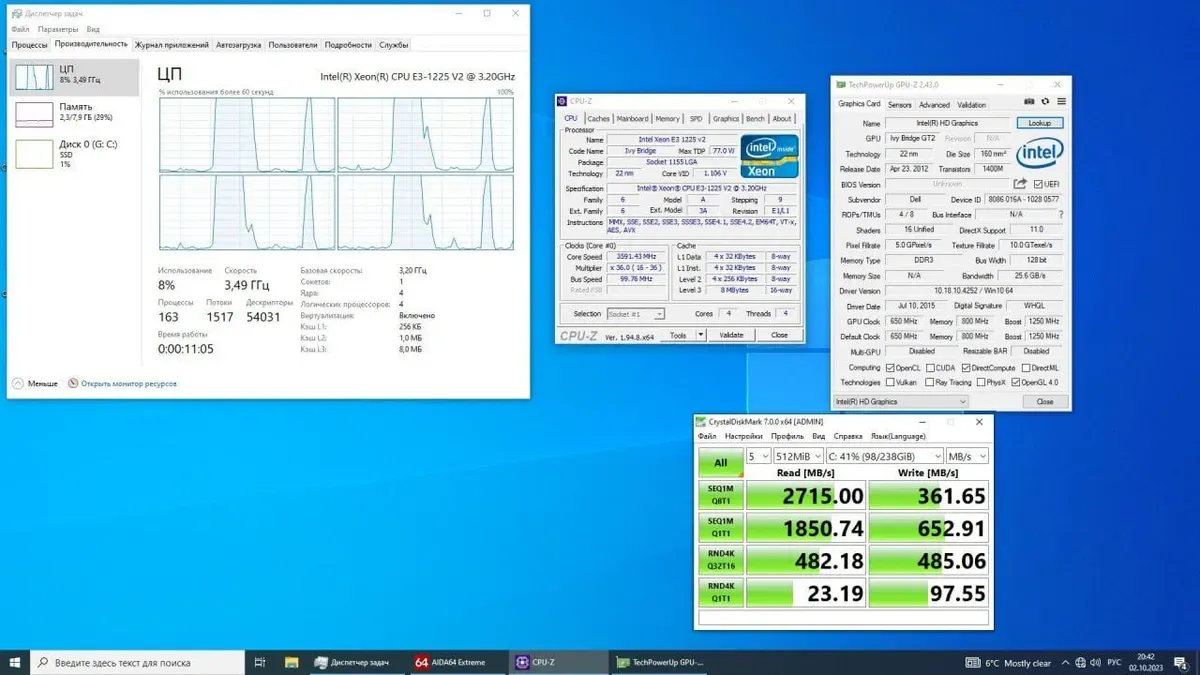The image size is (1200, 675).
Task: Click the Task View taskbar icon
Action: click(260, 662)
